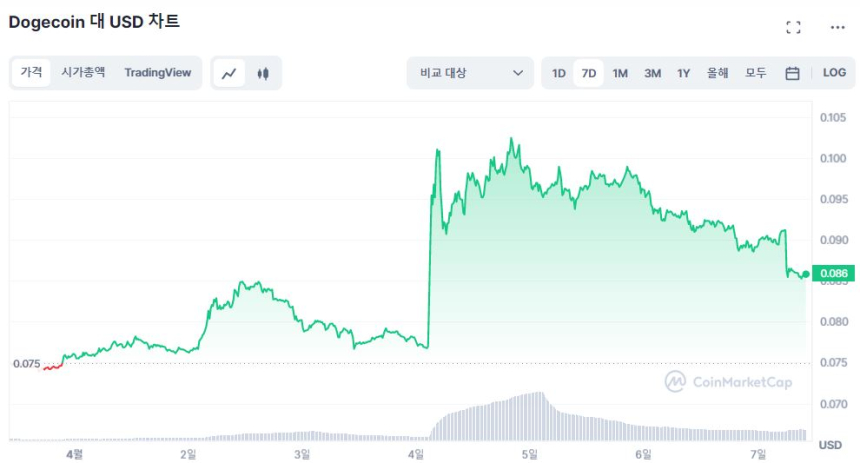Show the 모두 all-time range

pyautogui.click(x=756, y=73)
